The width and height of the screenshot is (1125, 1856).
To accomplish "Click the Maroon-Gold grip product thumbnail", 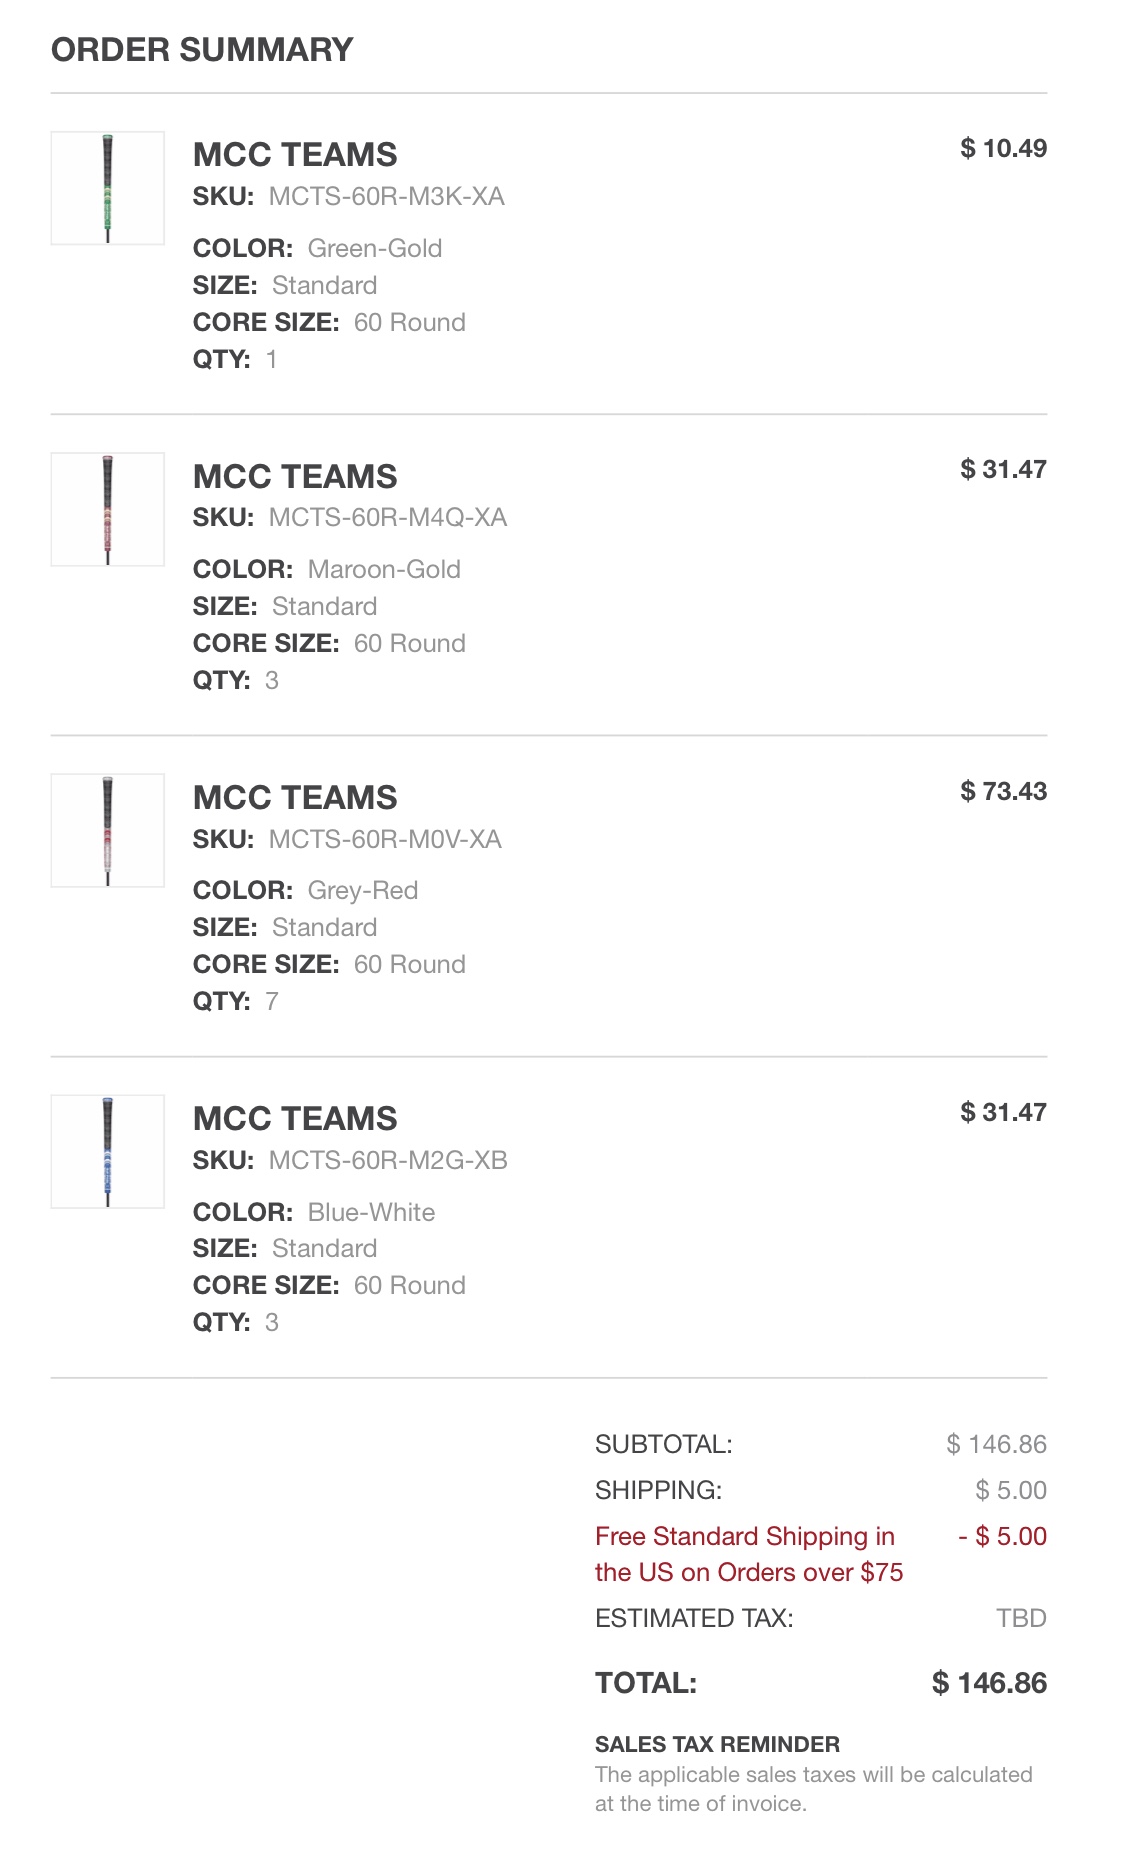I will tap(108, 509).
